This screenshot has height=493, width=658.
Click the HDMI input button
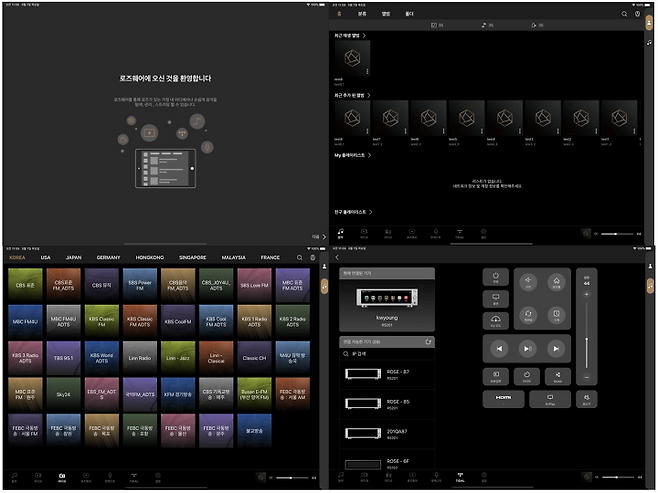click(x=504, y=397)
